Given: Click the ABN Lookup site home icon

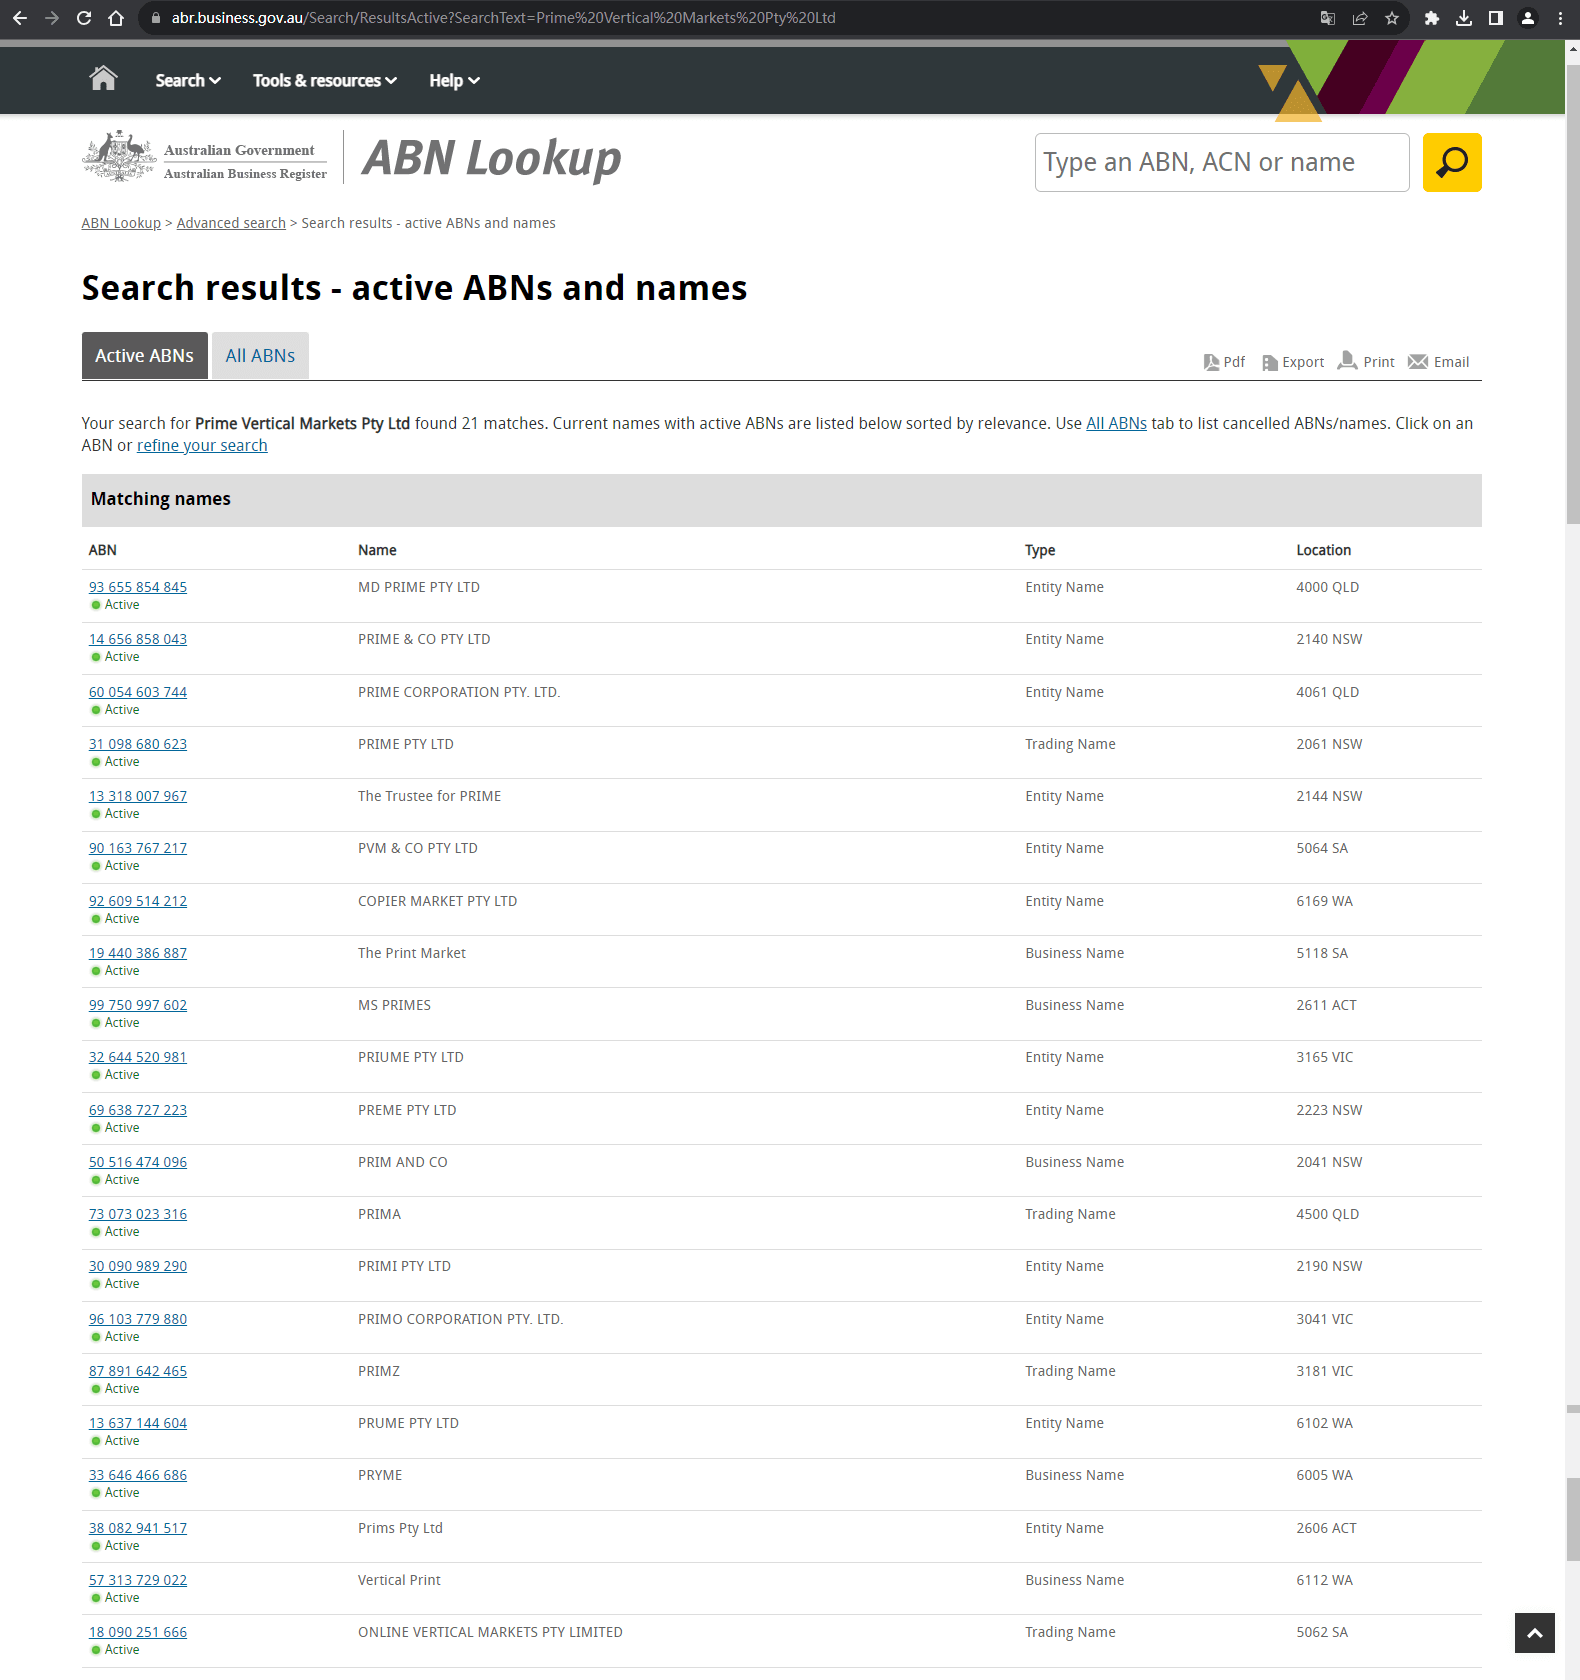Looking at the screenshot, I should pyautogui.click(x=103, y=78).
